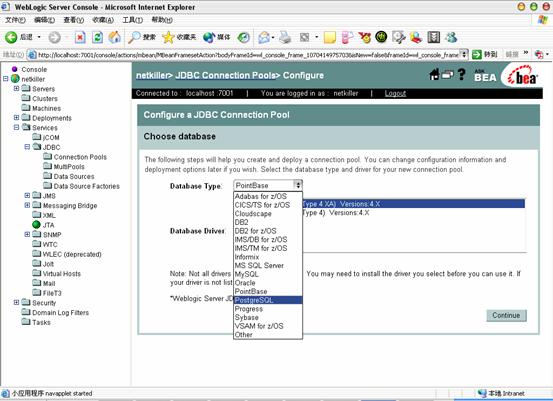Click the Continue button
Viewport: 553px width, 401px height.
pos(506,315)
